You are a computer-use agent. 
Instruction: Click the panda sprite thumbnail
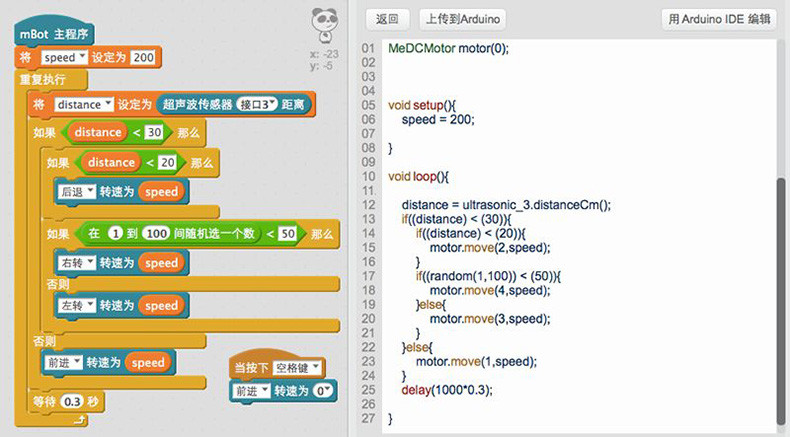324,25
